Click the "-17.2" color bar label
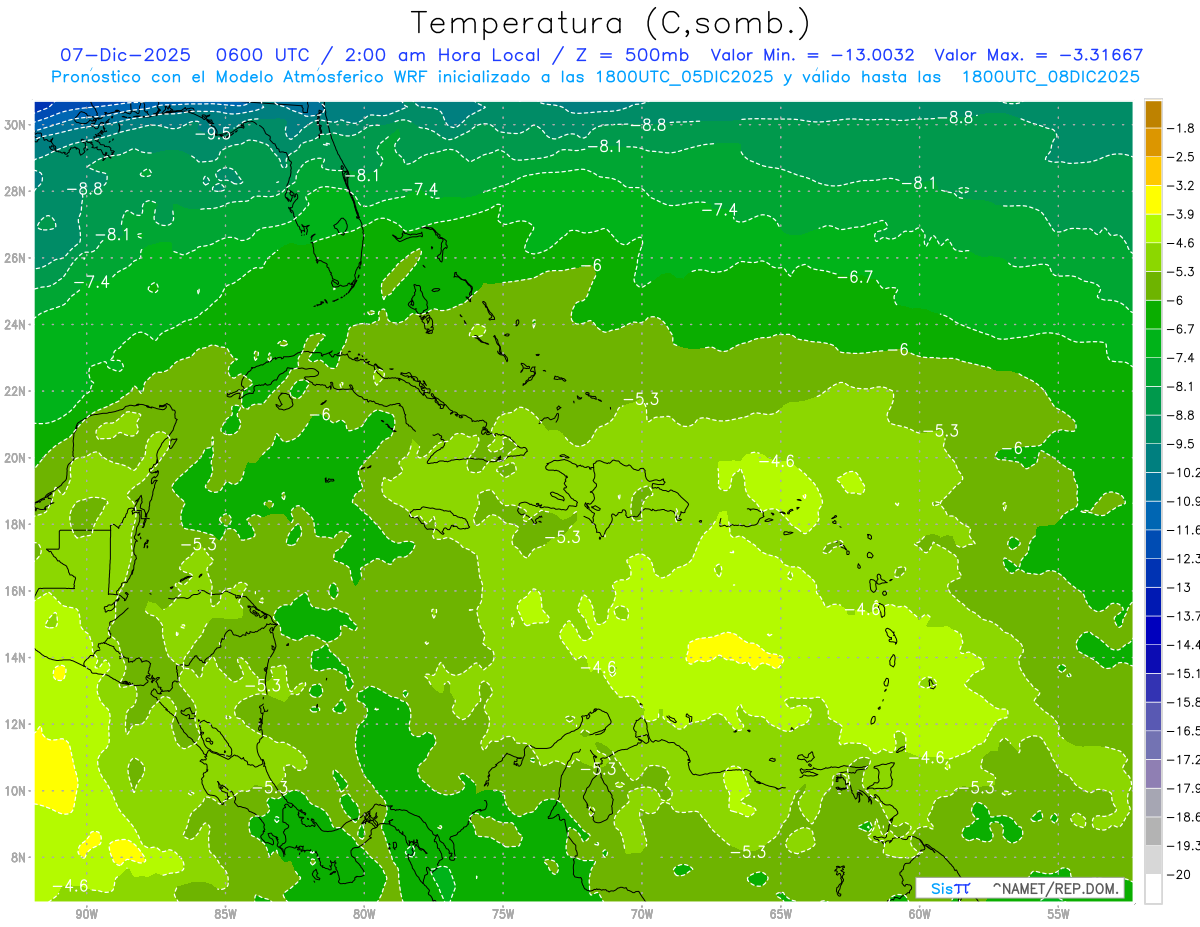 1184,759
